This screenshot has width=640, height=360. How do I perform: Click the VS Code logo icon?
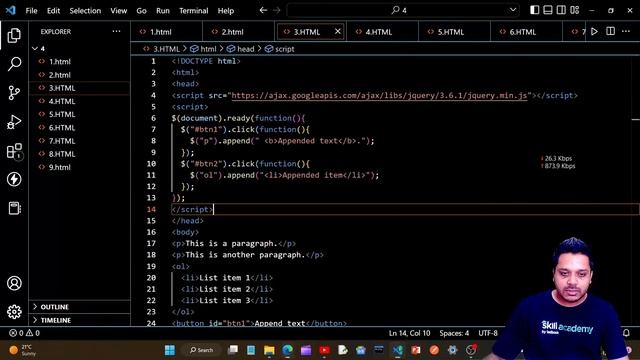11,10
